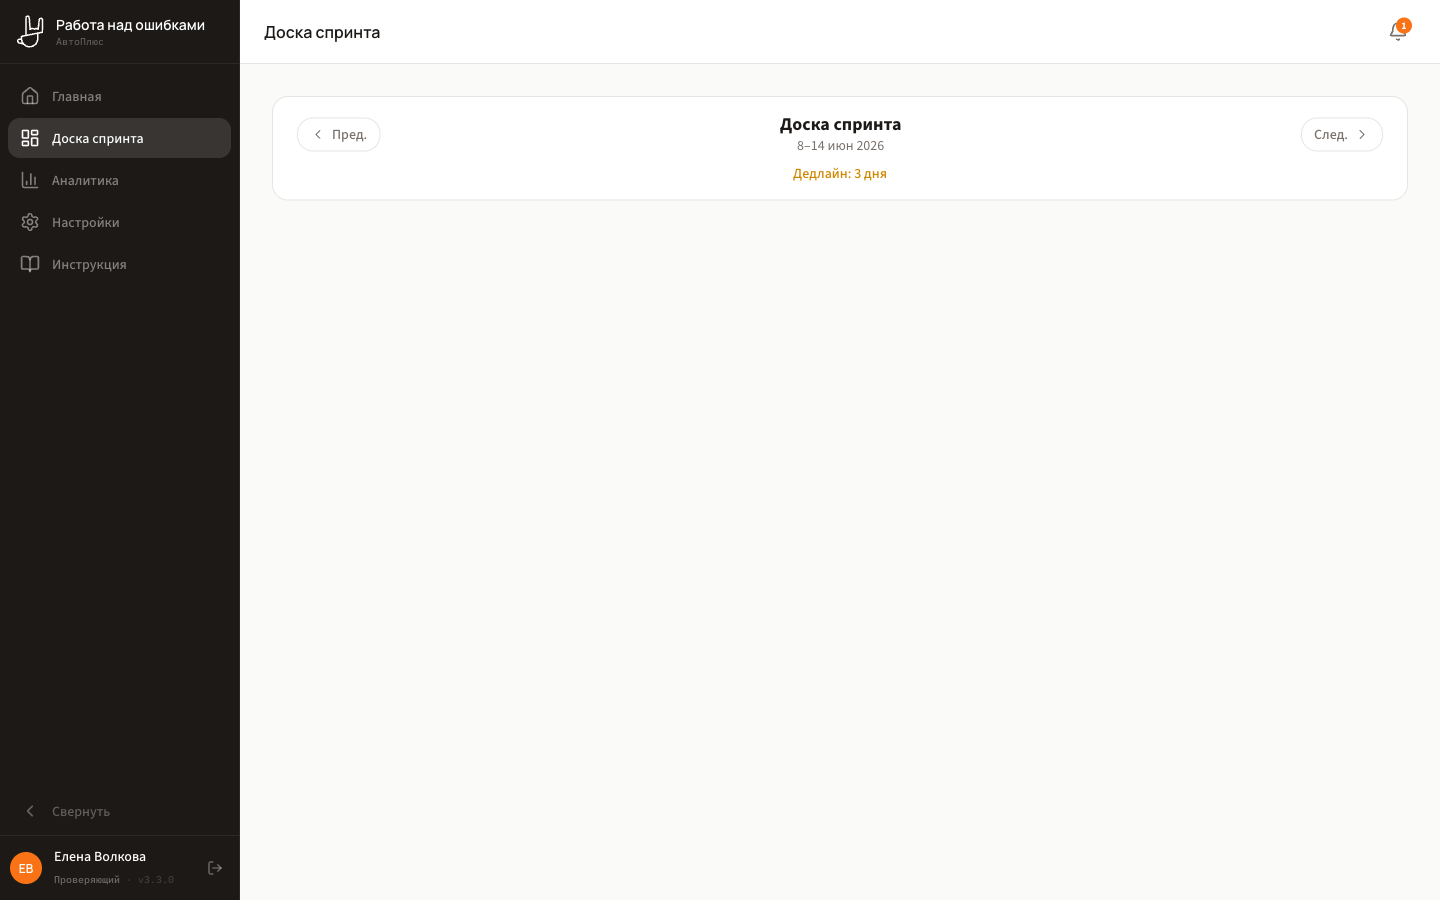The width and height of the screenshot is (1440, 900).
Task: Open Главная menu item
Action: 119,96
